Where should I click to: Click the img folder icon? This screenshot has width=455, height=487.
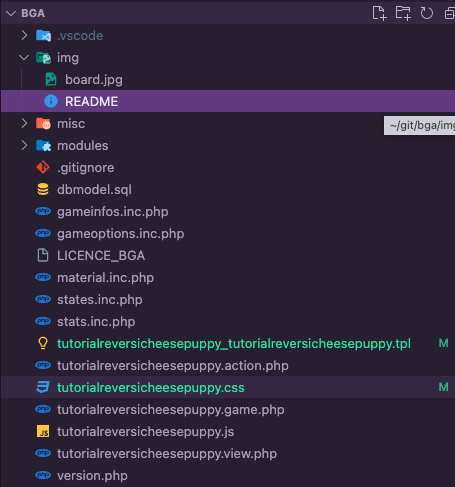pyautogui.click(x=43, y=58)
